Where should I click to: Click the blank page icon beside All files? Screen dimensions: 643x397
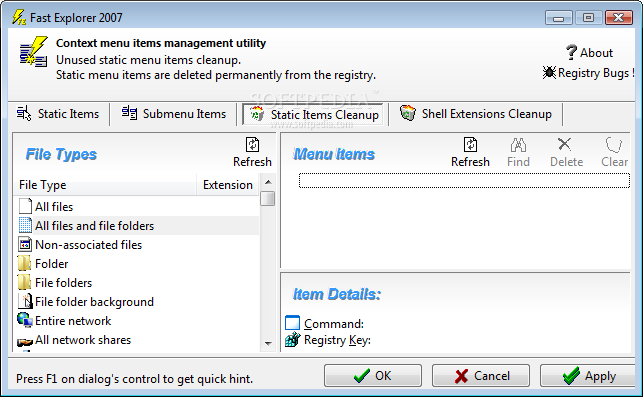click(x=25, y=206)
